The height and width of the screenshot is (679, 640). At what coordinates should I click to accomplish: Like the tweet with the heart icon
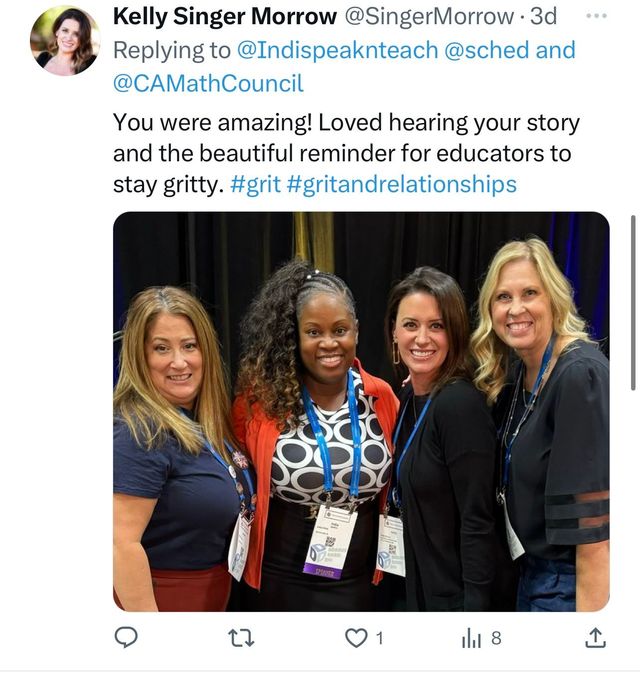click(356, 638)
